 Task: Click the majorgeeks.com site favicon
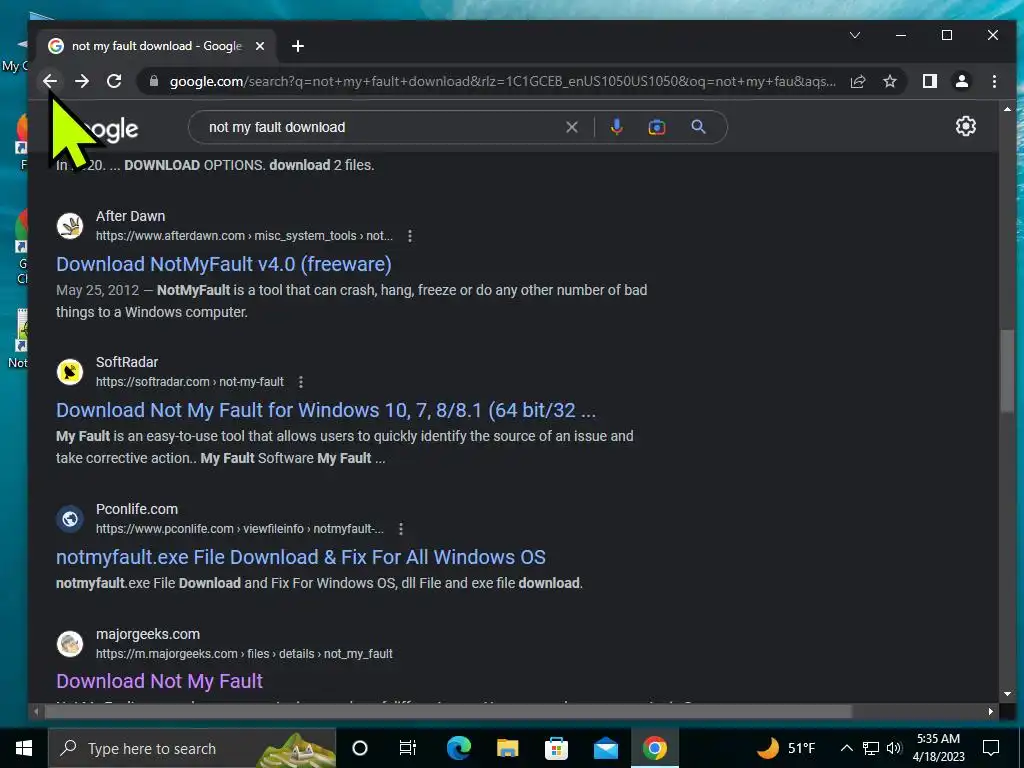[x=70, y=644]
